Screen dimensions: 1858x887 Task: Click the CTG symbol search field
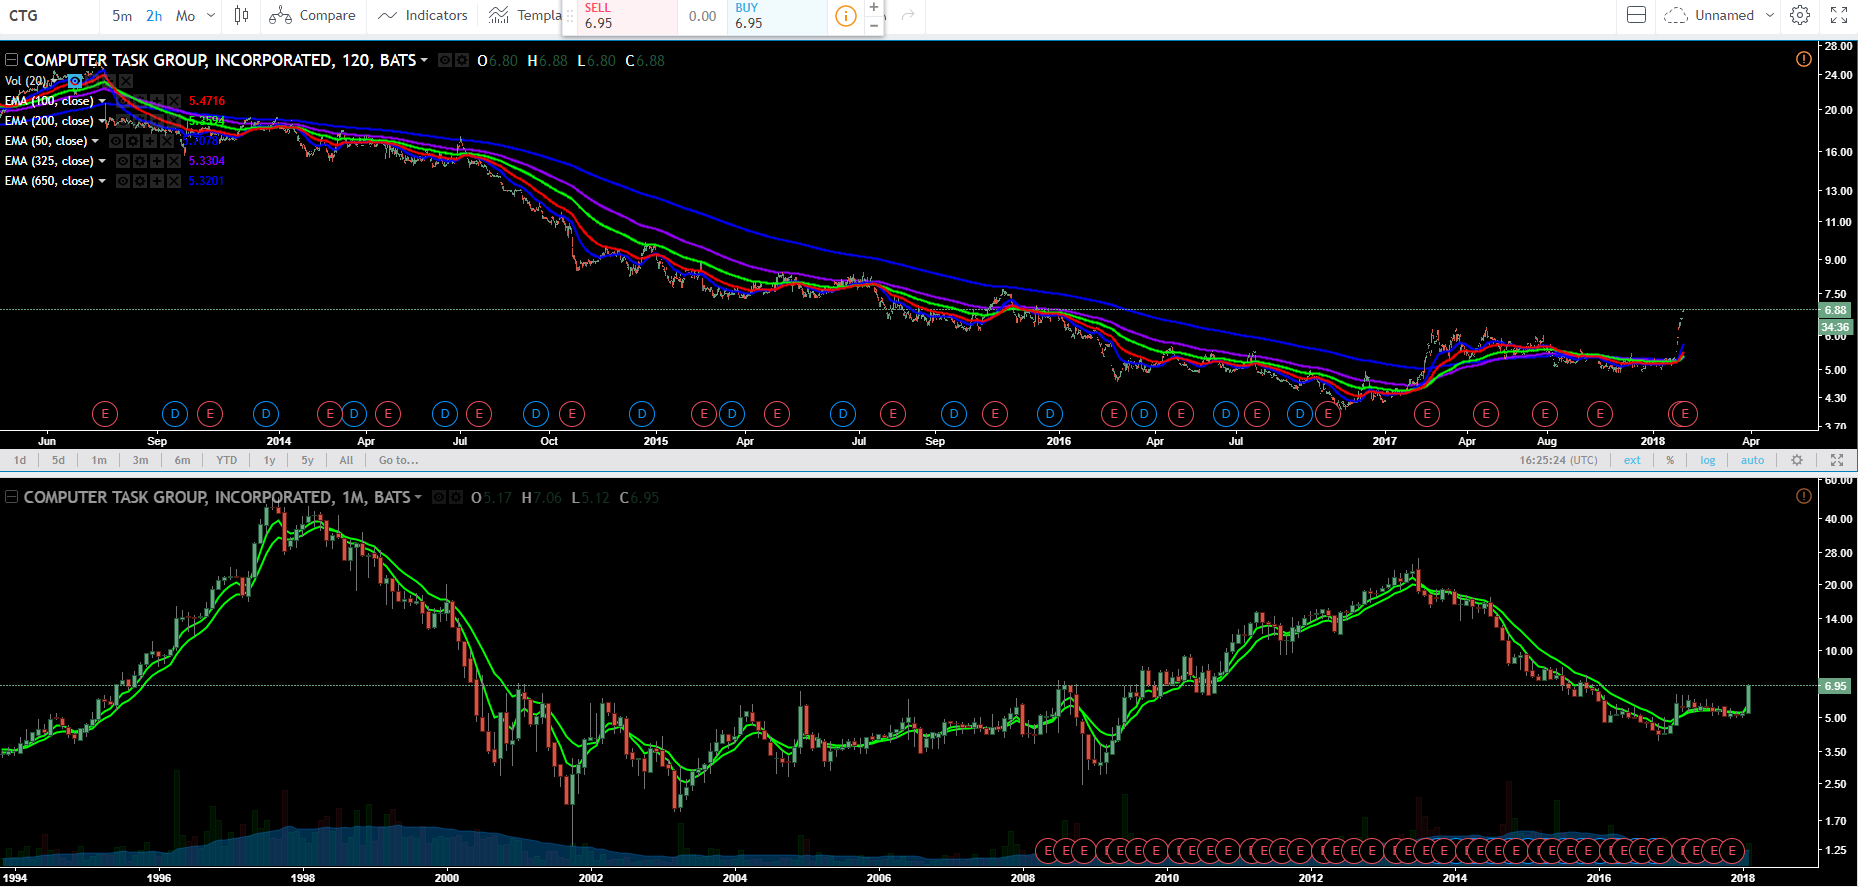click(x=50, y=15)
